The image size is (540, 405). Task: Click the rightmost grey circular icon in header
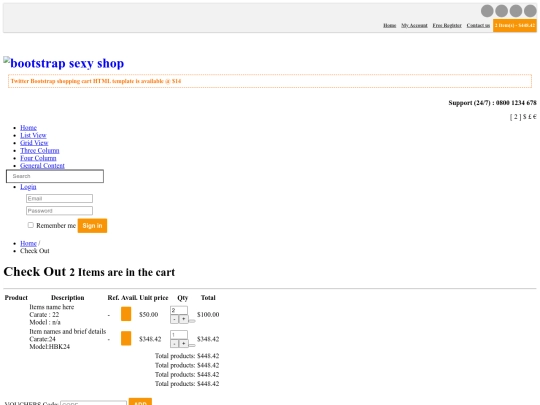point(530,11)
